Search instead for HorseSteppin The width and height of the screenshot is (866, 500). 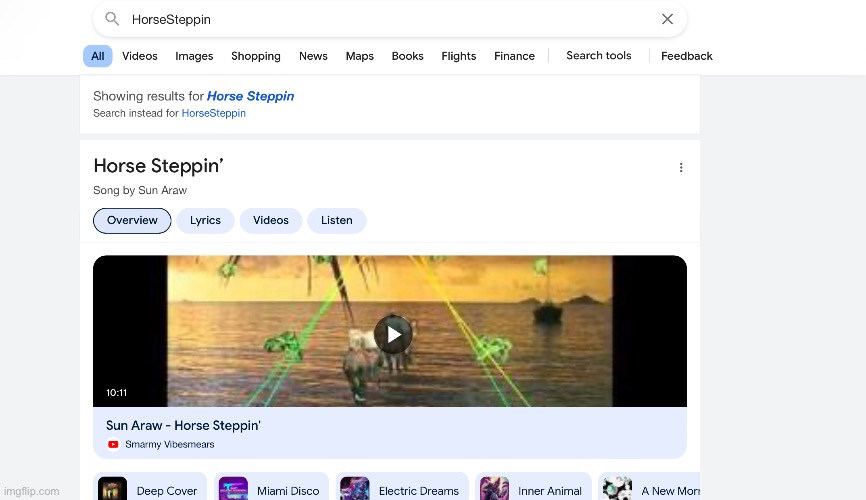tap(213, 114)
